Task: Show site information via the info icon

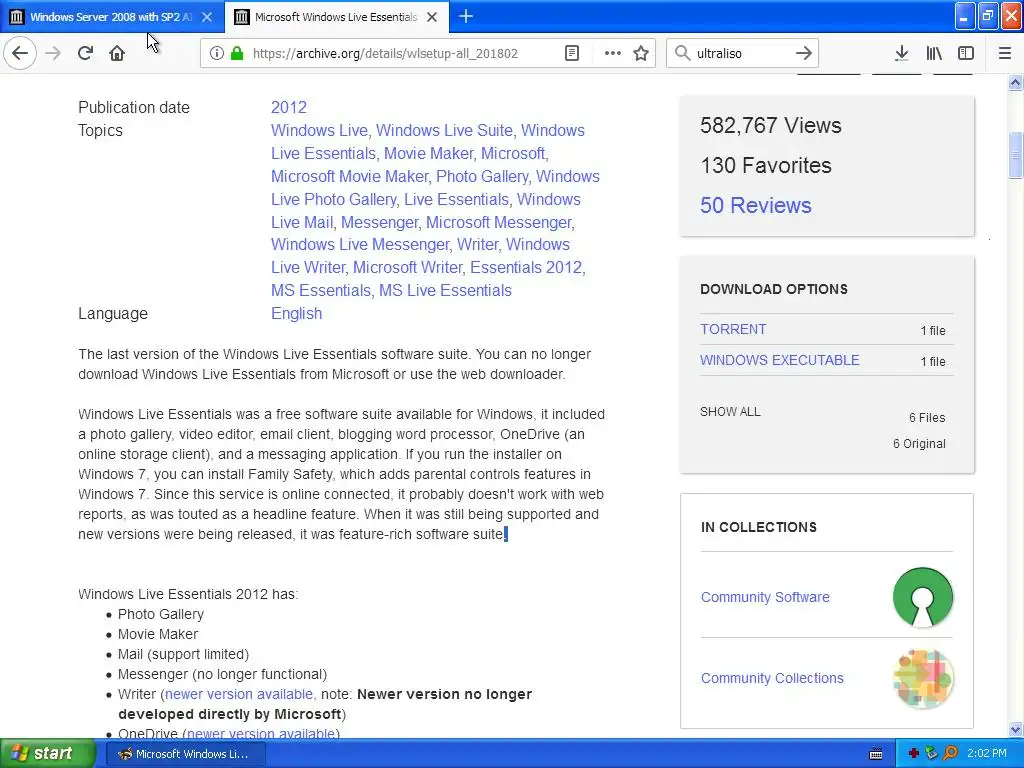Action: (216, 53)
